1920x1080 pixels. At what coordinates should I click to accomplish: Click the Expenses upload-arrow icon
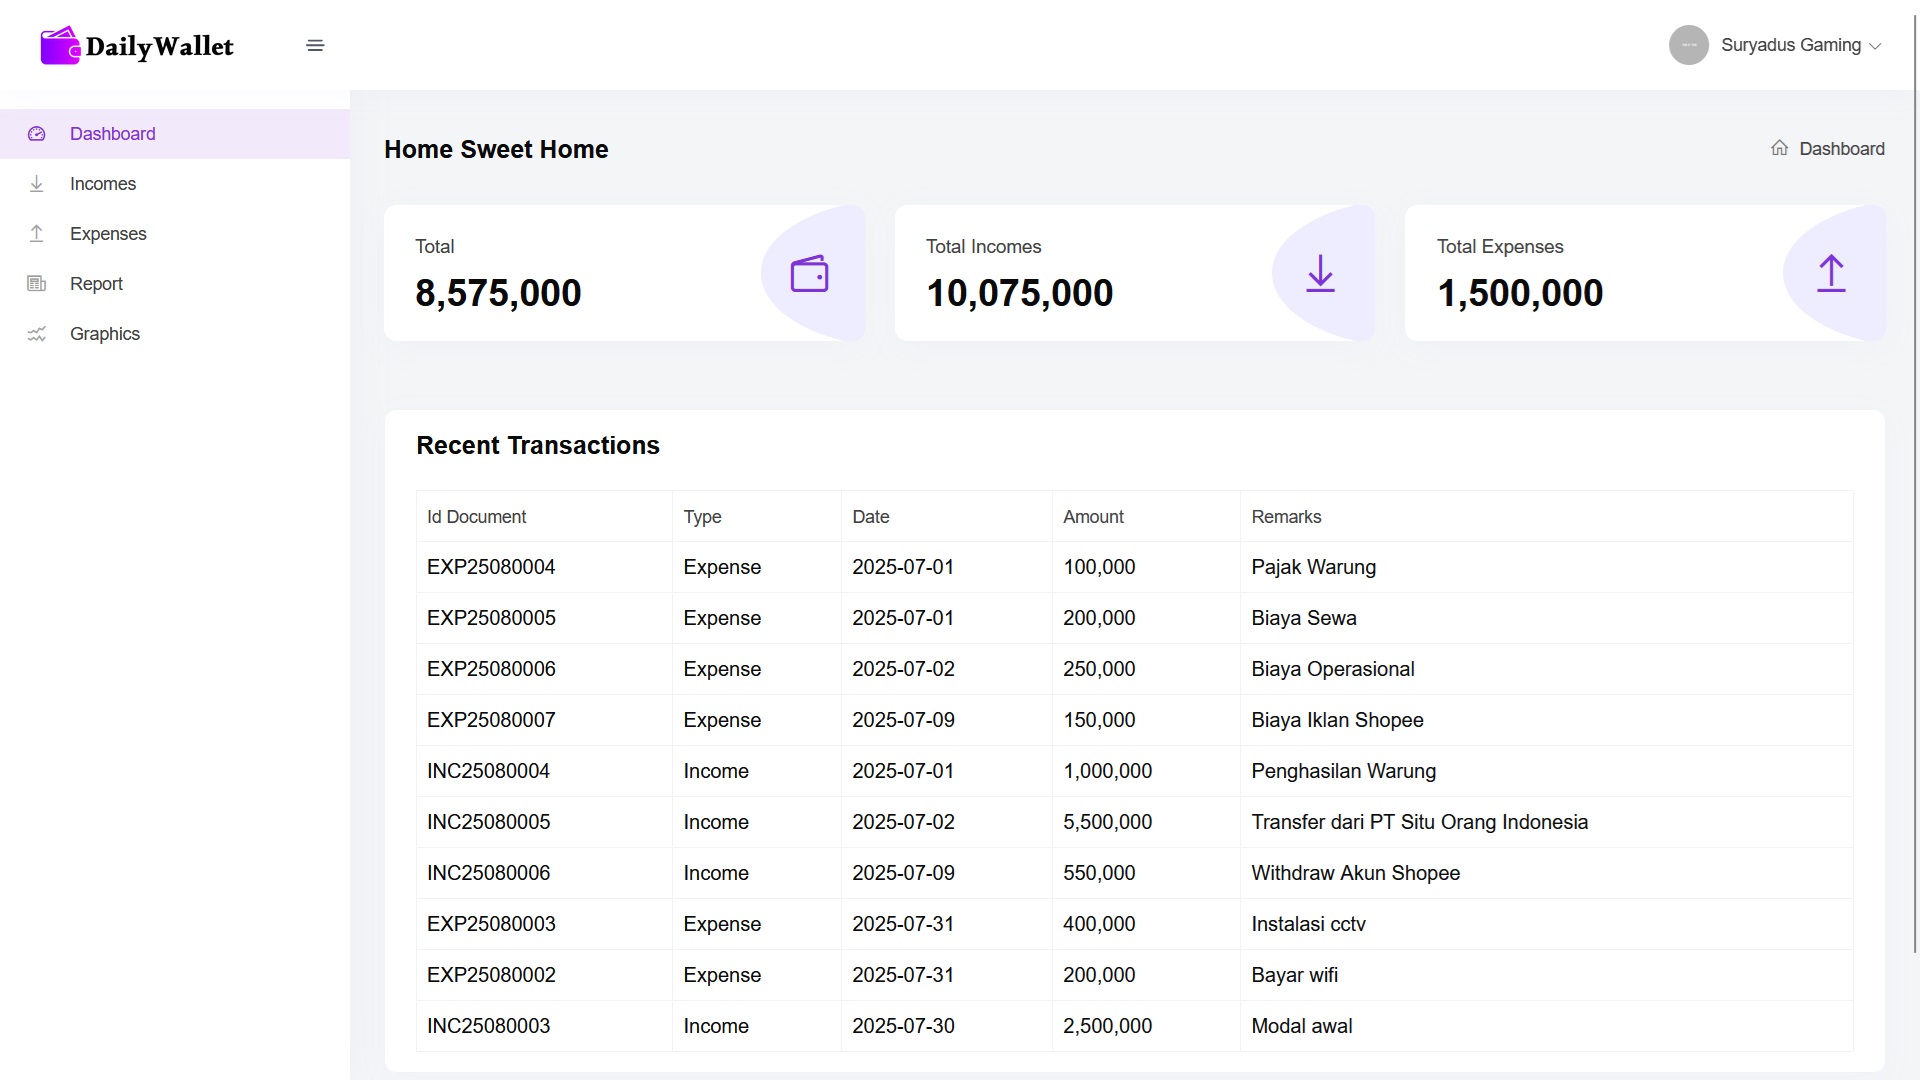[37, 233]
